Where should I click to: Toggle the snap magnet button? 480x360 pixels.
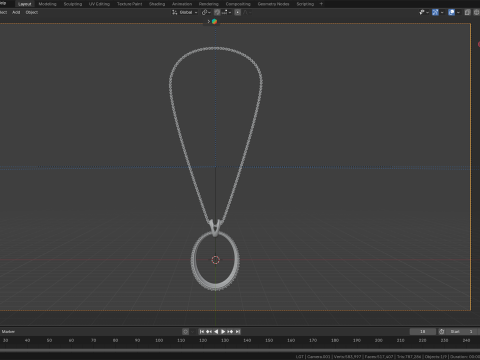[217, 12]
